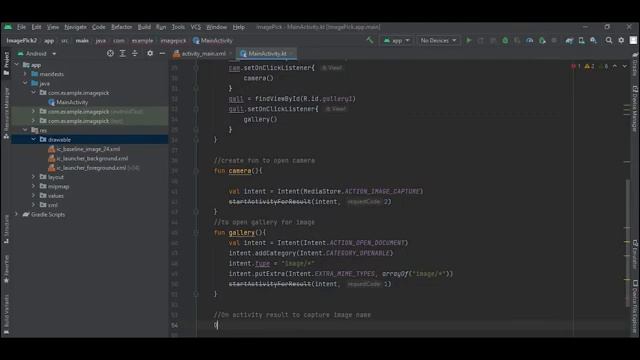Viewport: 640px width, 360px height.
Task: Open the Build menu
Action: click(x=144, y=27)
